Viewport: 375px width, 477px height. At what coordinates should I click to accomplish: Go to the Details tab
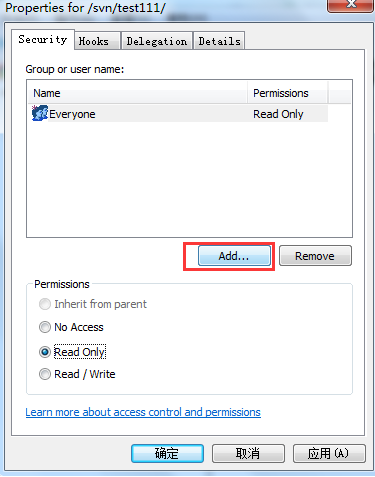click(219, 41)
